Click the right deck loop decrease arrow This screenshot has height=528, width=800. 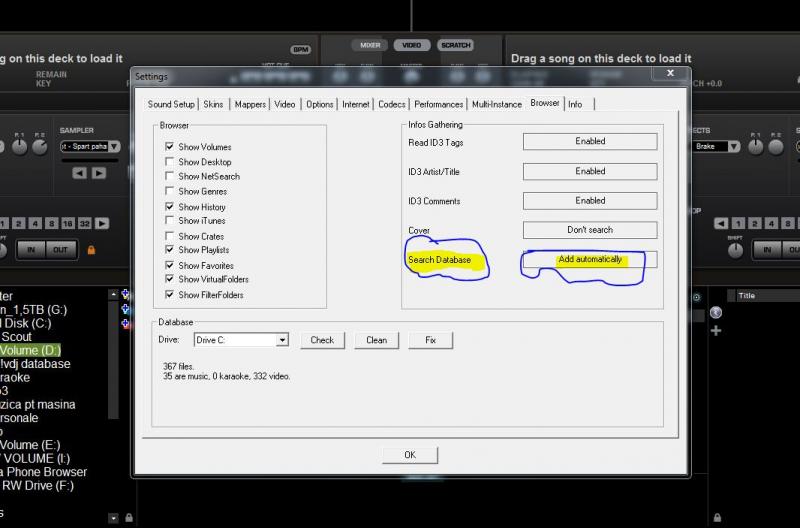(721, 223)
